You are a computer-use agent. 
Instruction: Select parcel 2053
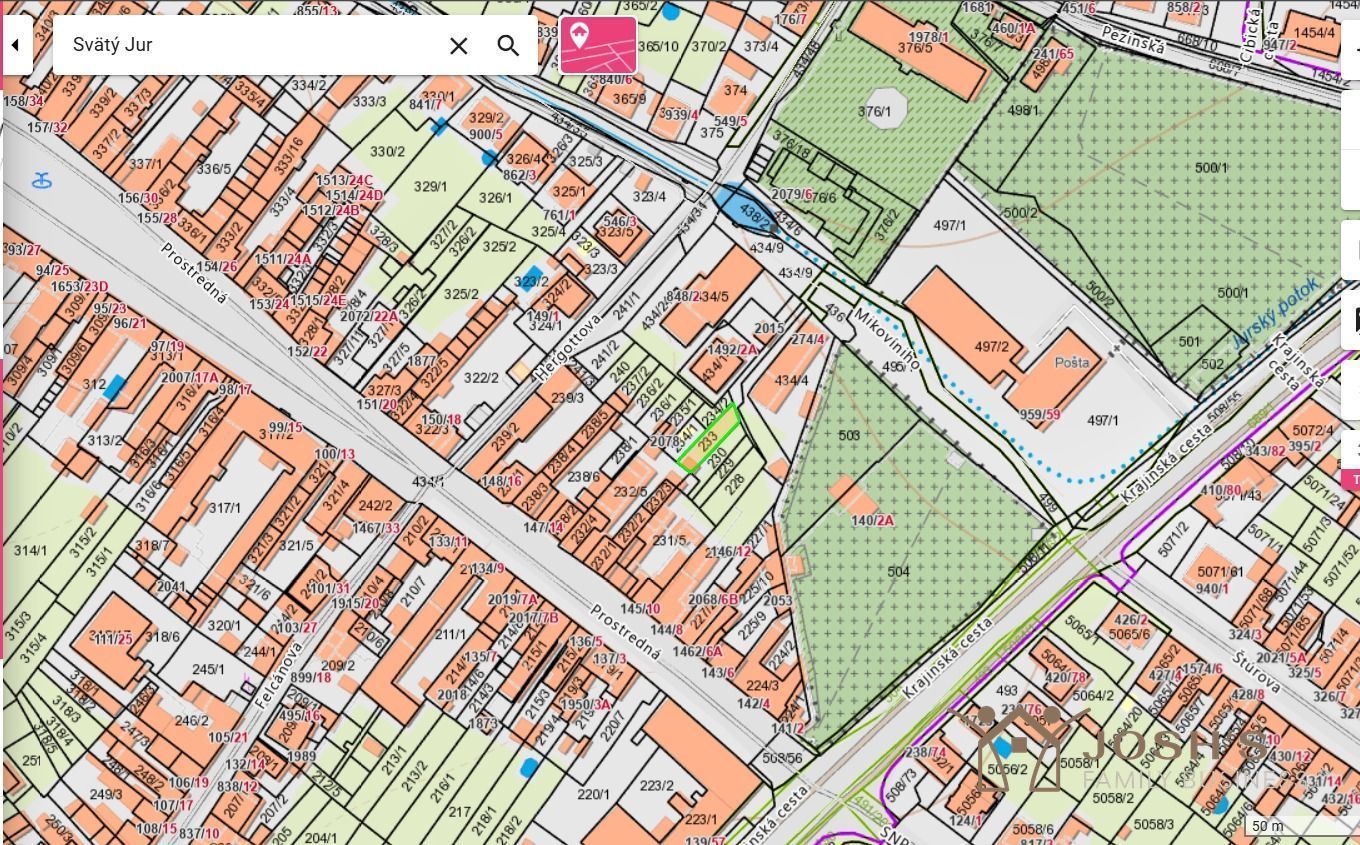pyautogui.click(x=777, y=601)
